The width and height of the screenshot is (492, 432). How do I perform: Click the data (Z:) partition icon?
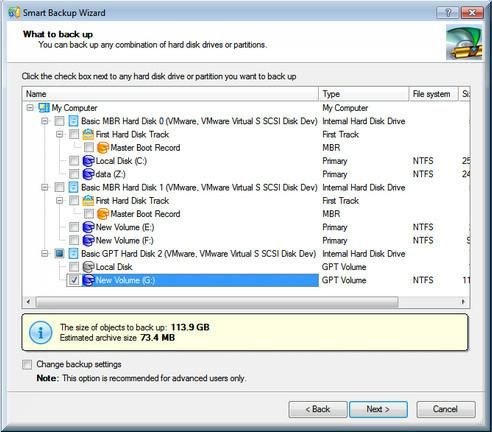coord(88,174)
